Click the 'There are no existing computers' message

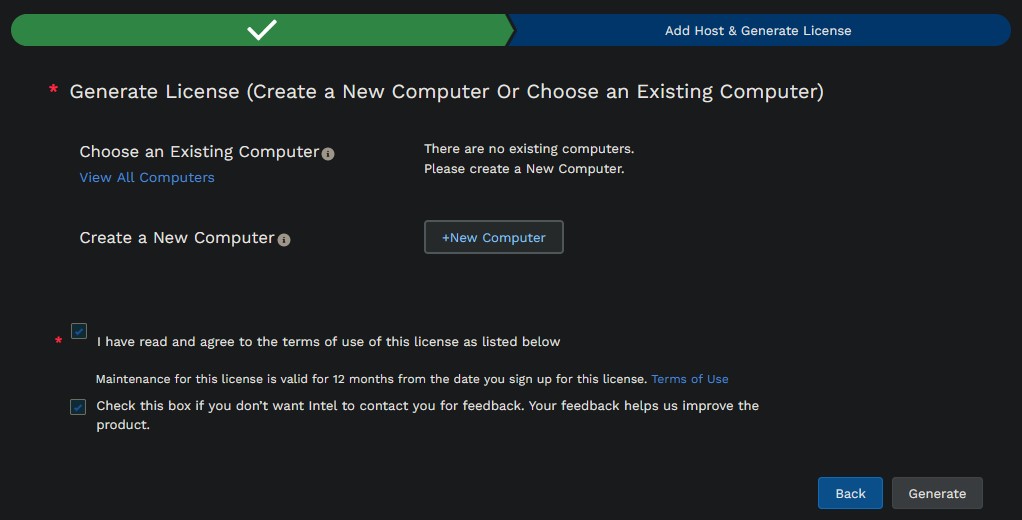pyautogui.click(x=529, y=149)
